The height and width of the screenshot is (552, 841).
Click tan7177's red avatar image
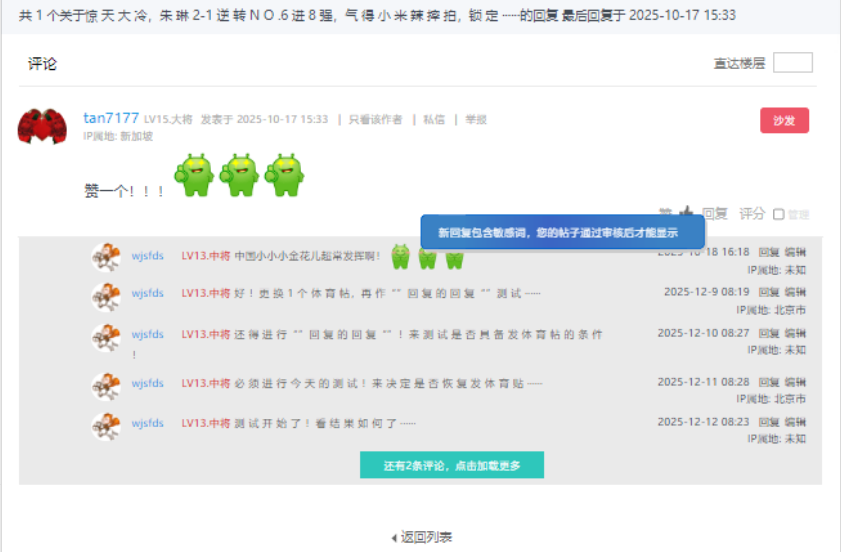tap(42, 126)
